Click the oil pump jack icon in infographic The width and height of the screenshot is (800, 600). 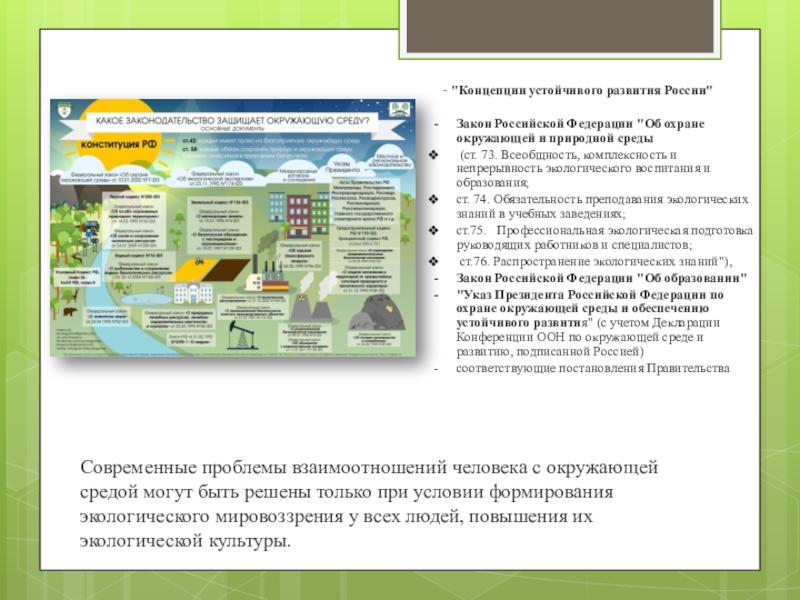pyautogui.click(x=242, y=334)
